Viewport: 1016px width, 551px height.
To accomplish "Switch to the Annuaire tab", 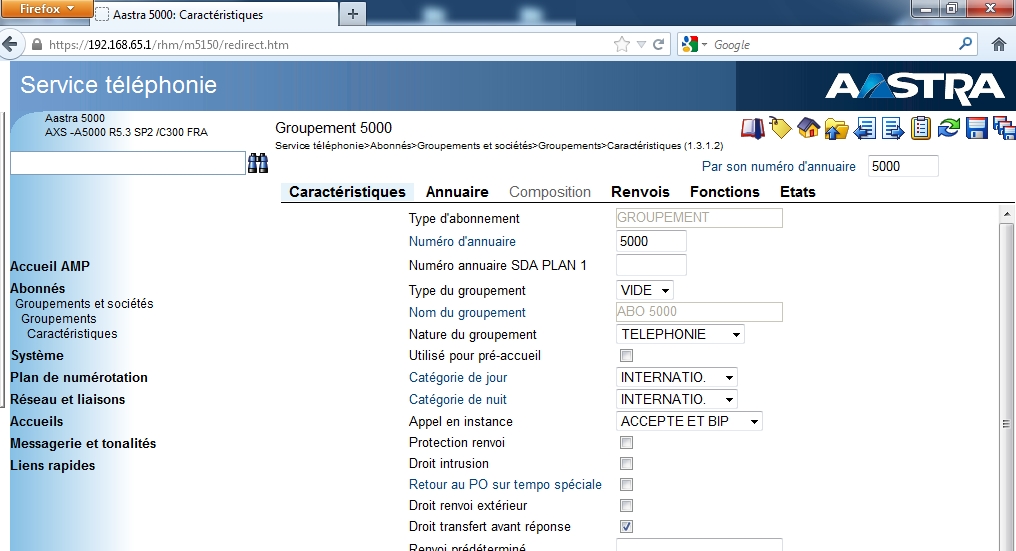I will tap(457, 192).
